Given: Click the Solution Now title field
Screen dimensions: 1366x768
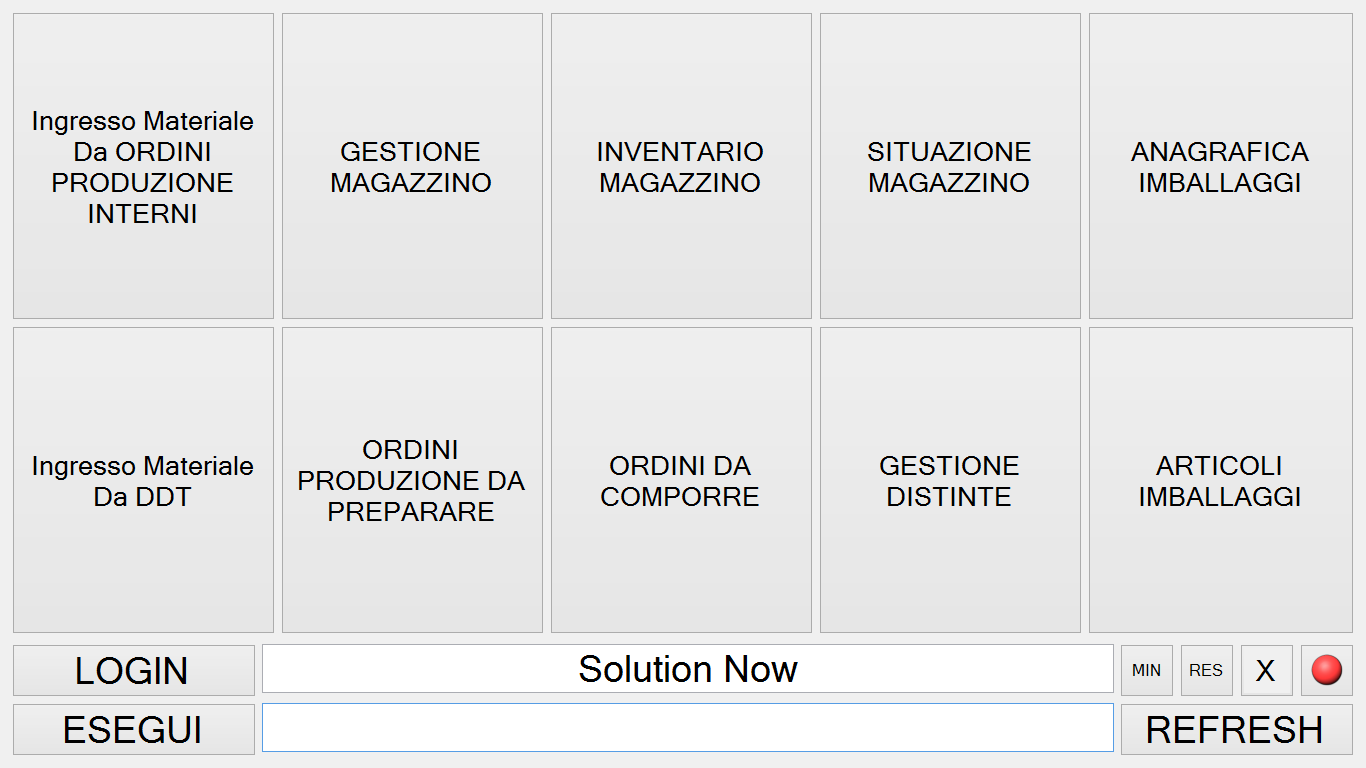Looking at the screenshot, I should pyautogui.click(x=688, y=669).
